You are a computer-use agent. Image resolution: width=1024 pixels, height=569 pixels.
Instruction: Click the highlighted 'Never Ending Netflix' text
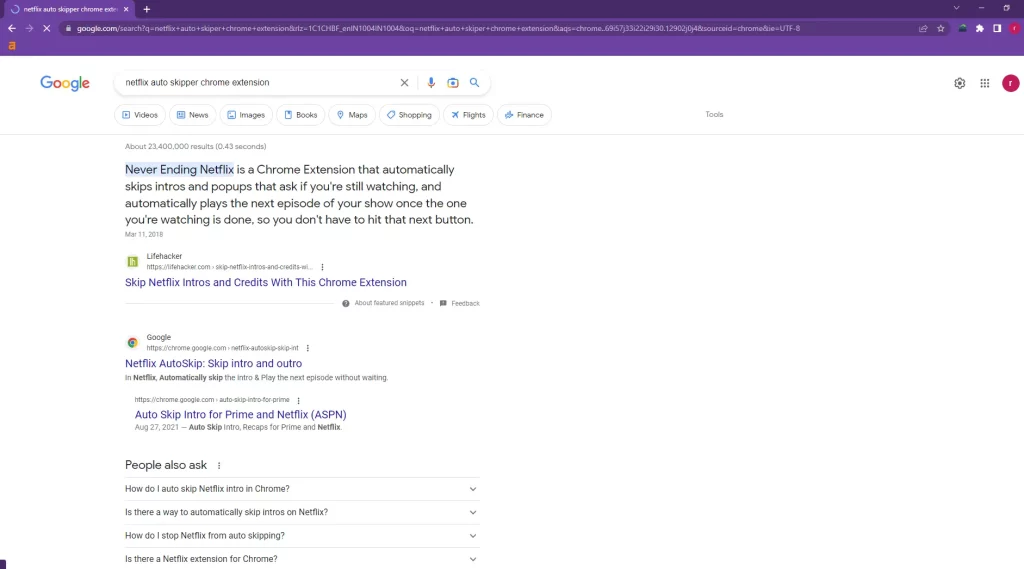pos(179,169)
